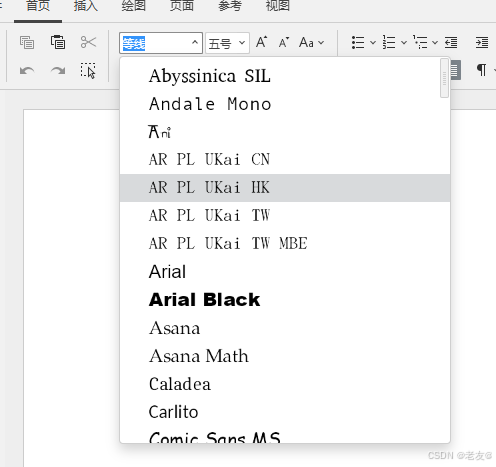Open the bullet list style arrow
Viewport: 496px width, 467px height.
tap(373, 43)
